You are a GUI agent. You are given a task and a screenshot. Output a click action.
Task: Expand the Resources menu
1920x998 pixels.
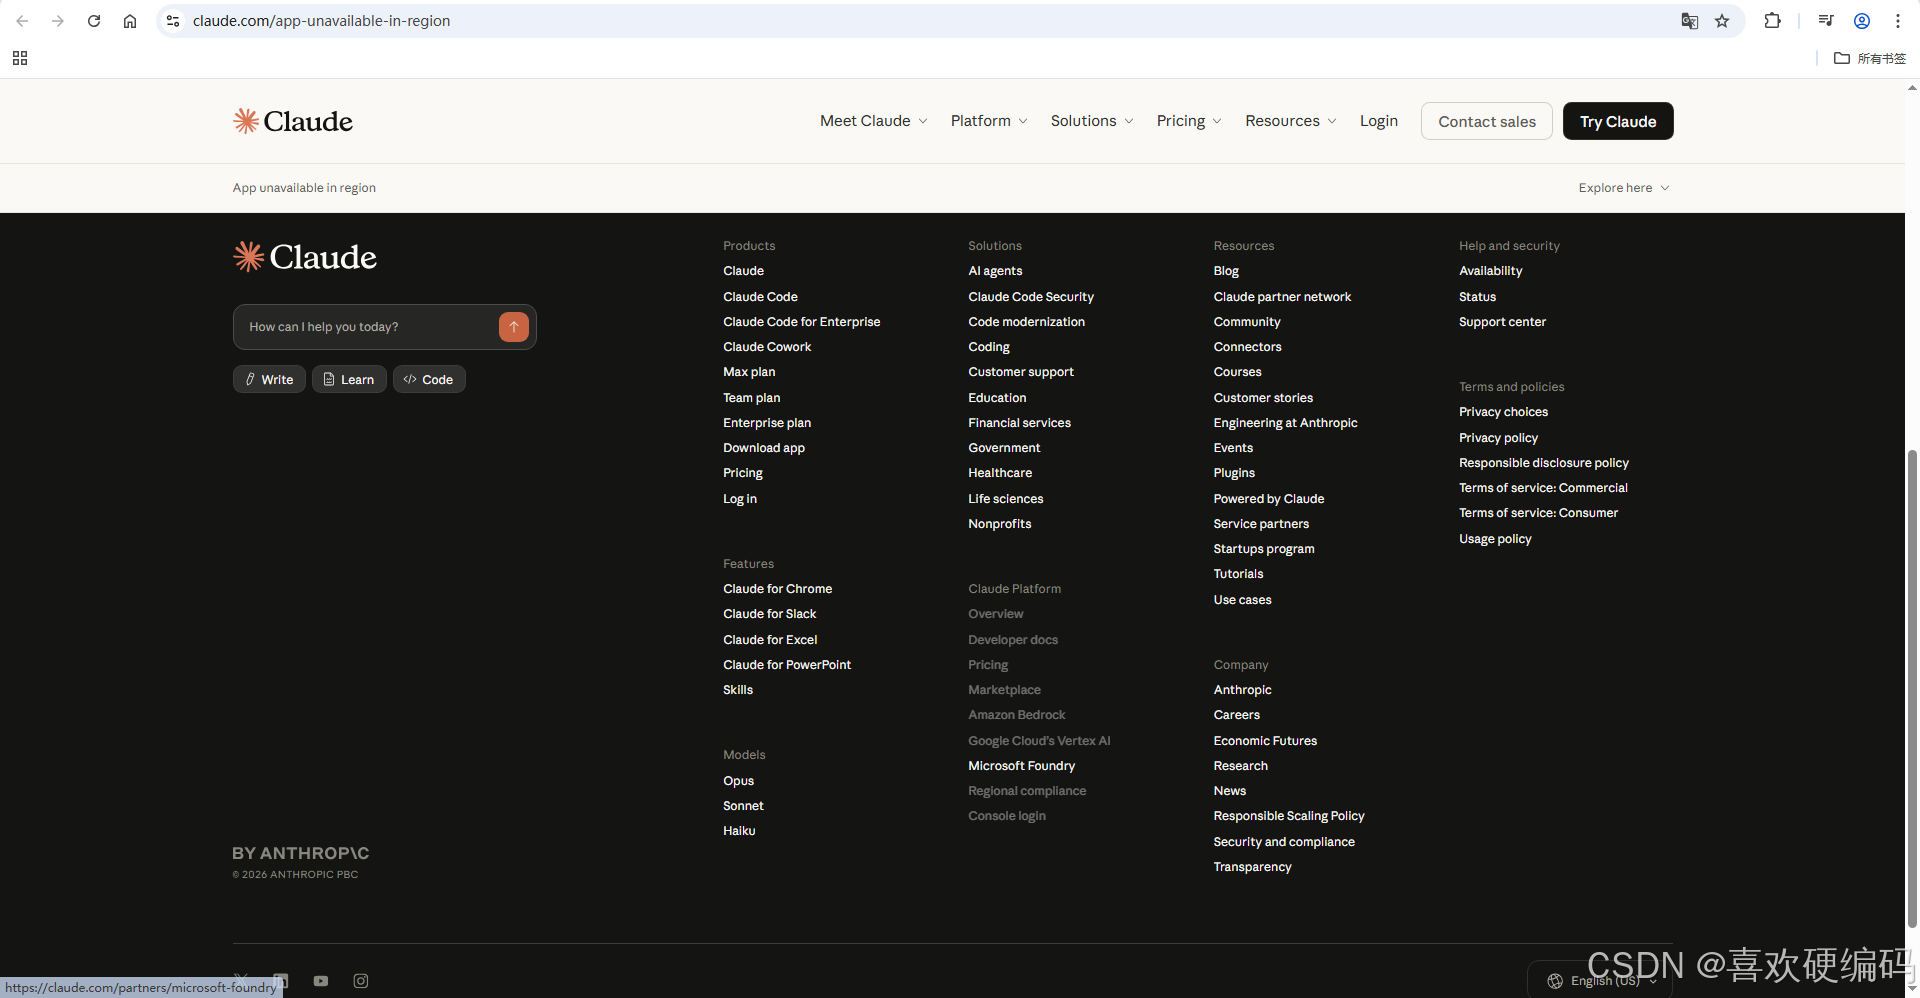click(1291, 121)
